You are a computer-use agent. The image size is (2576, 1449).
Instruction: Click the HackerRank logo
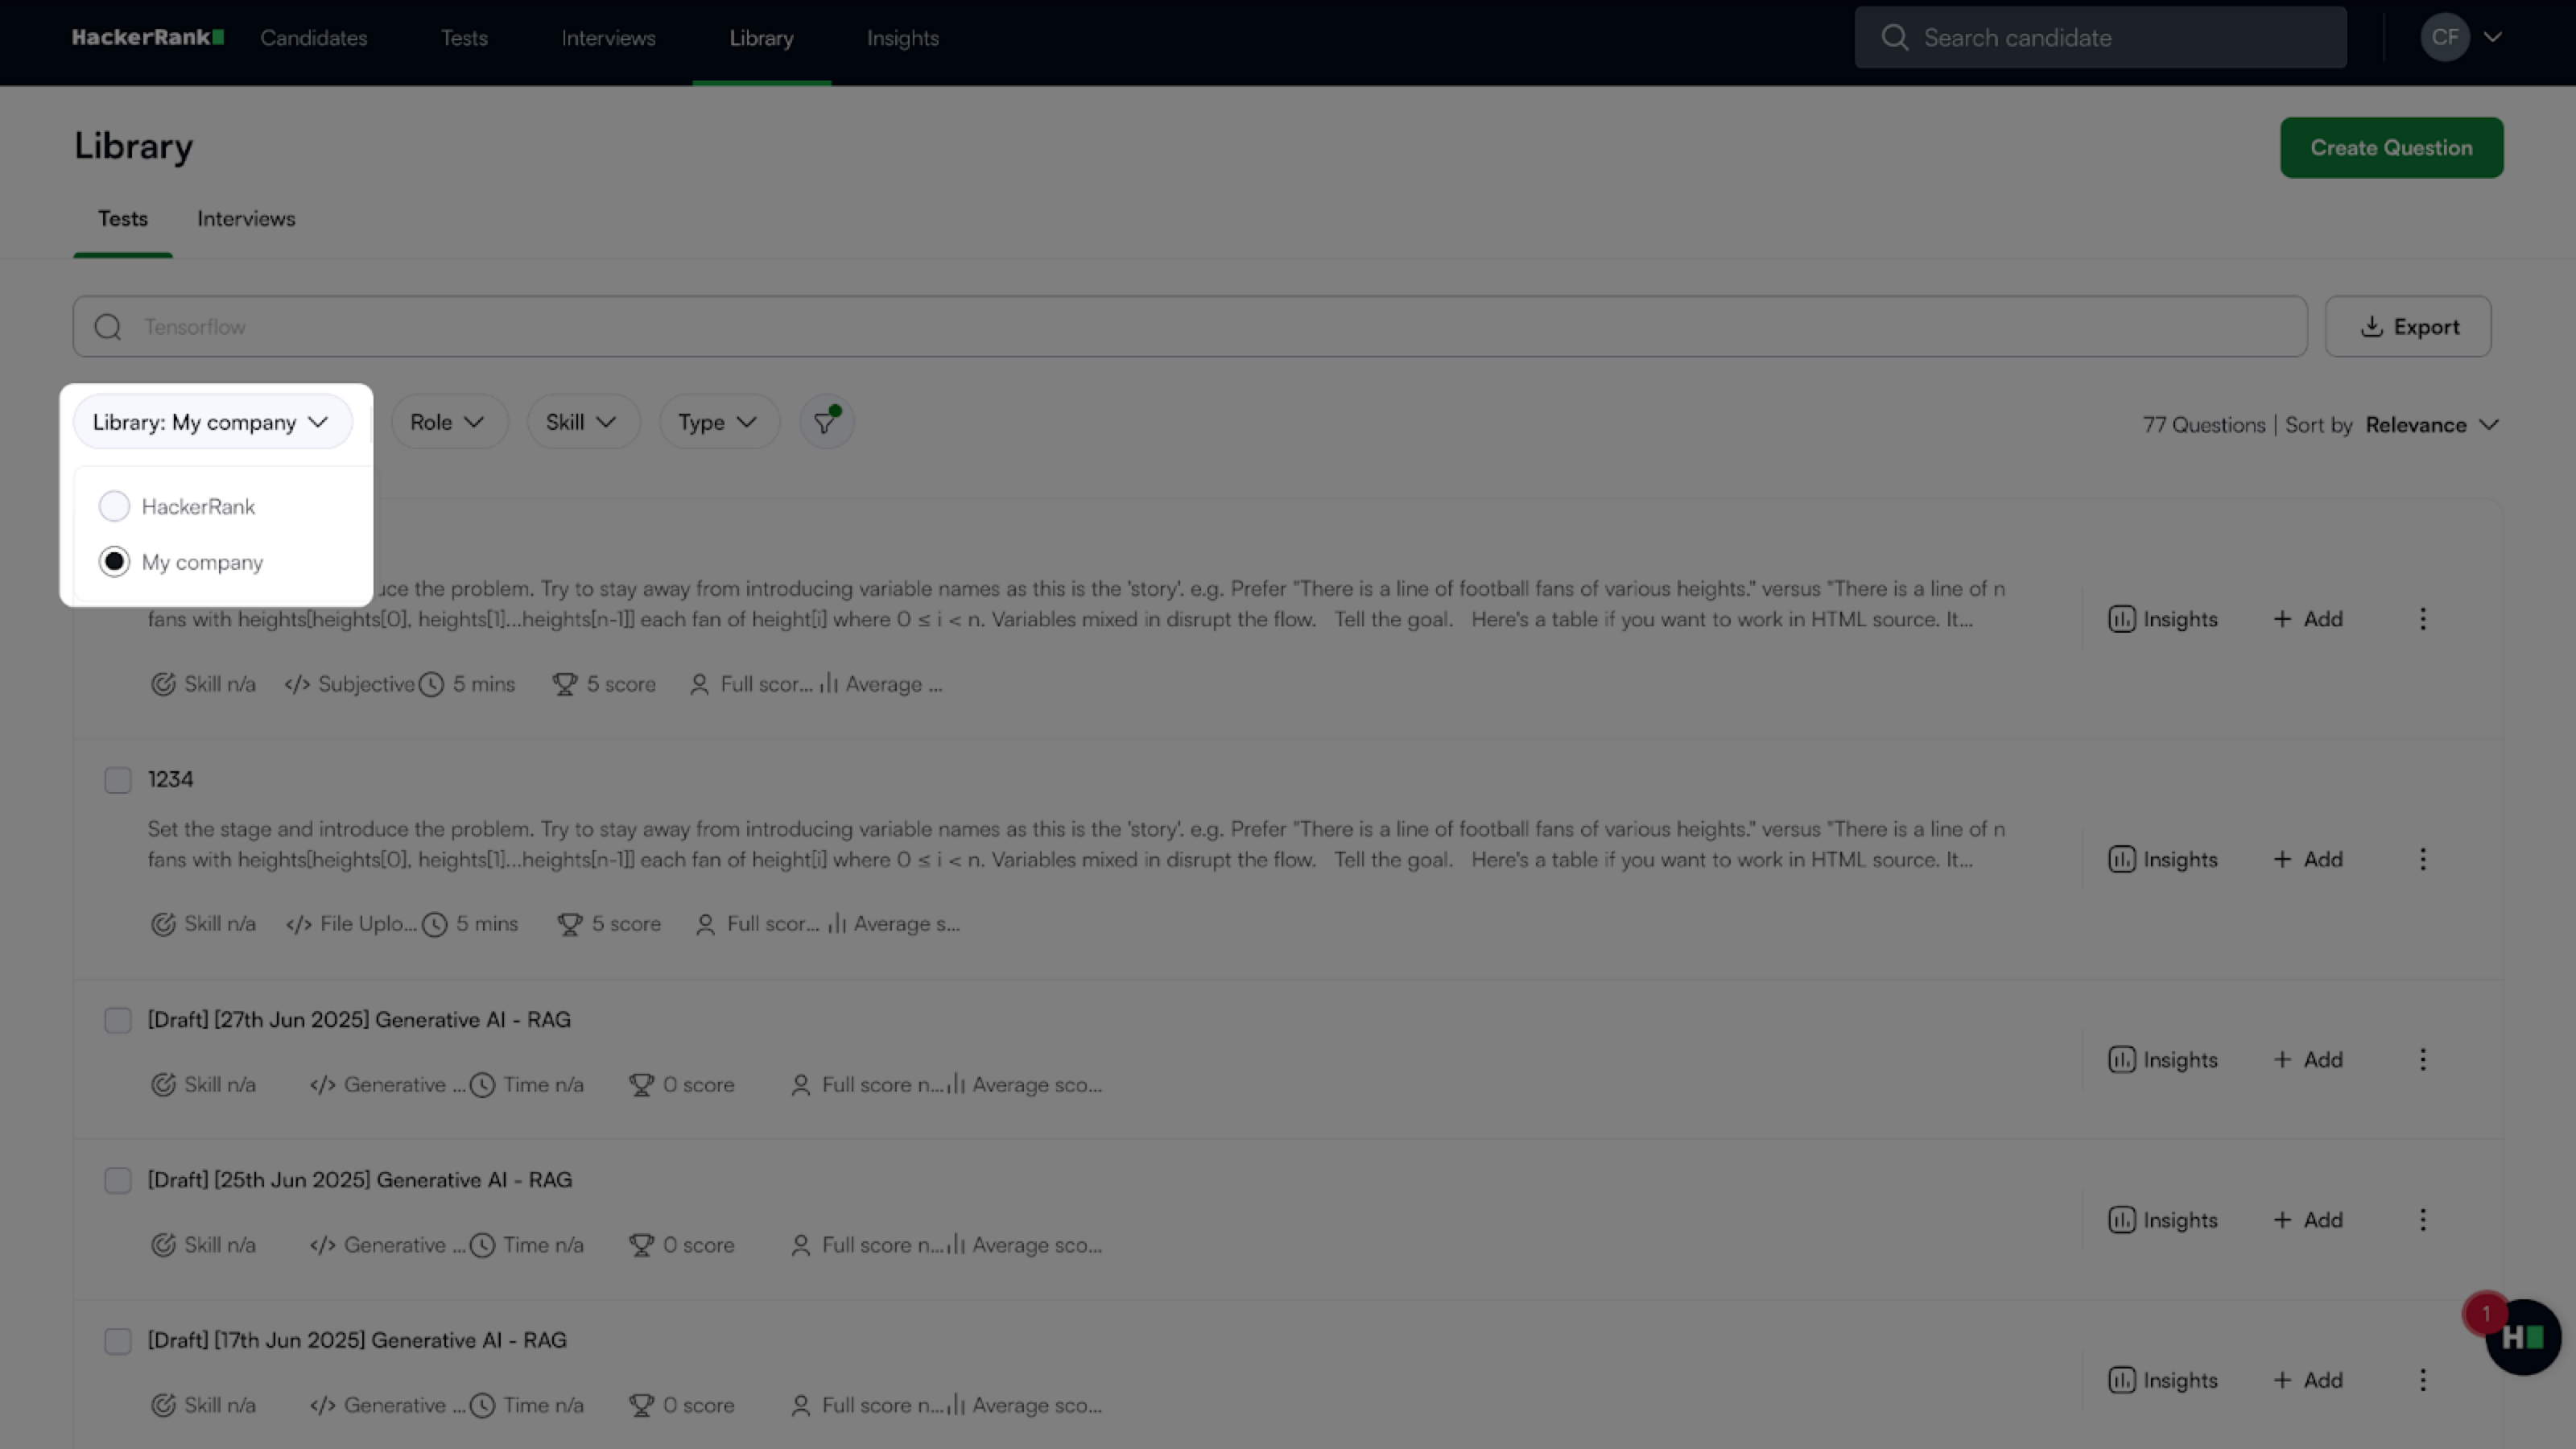(147, 38)
